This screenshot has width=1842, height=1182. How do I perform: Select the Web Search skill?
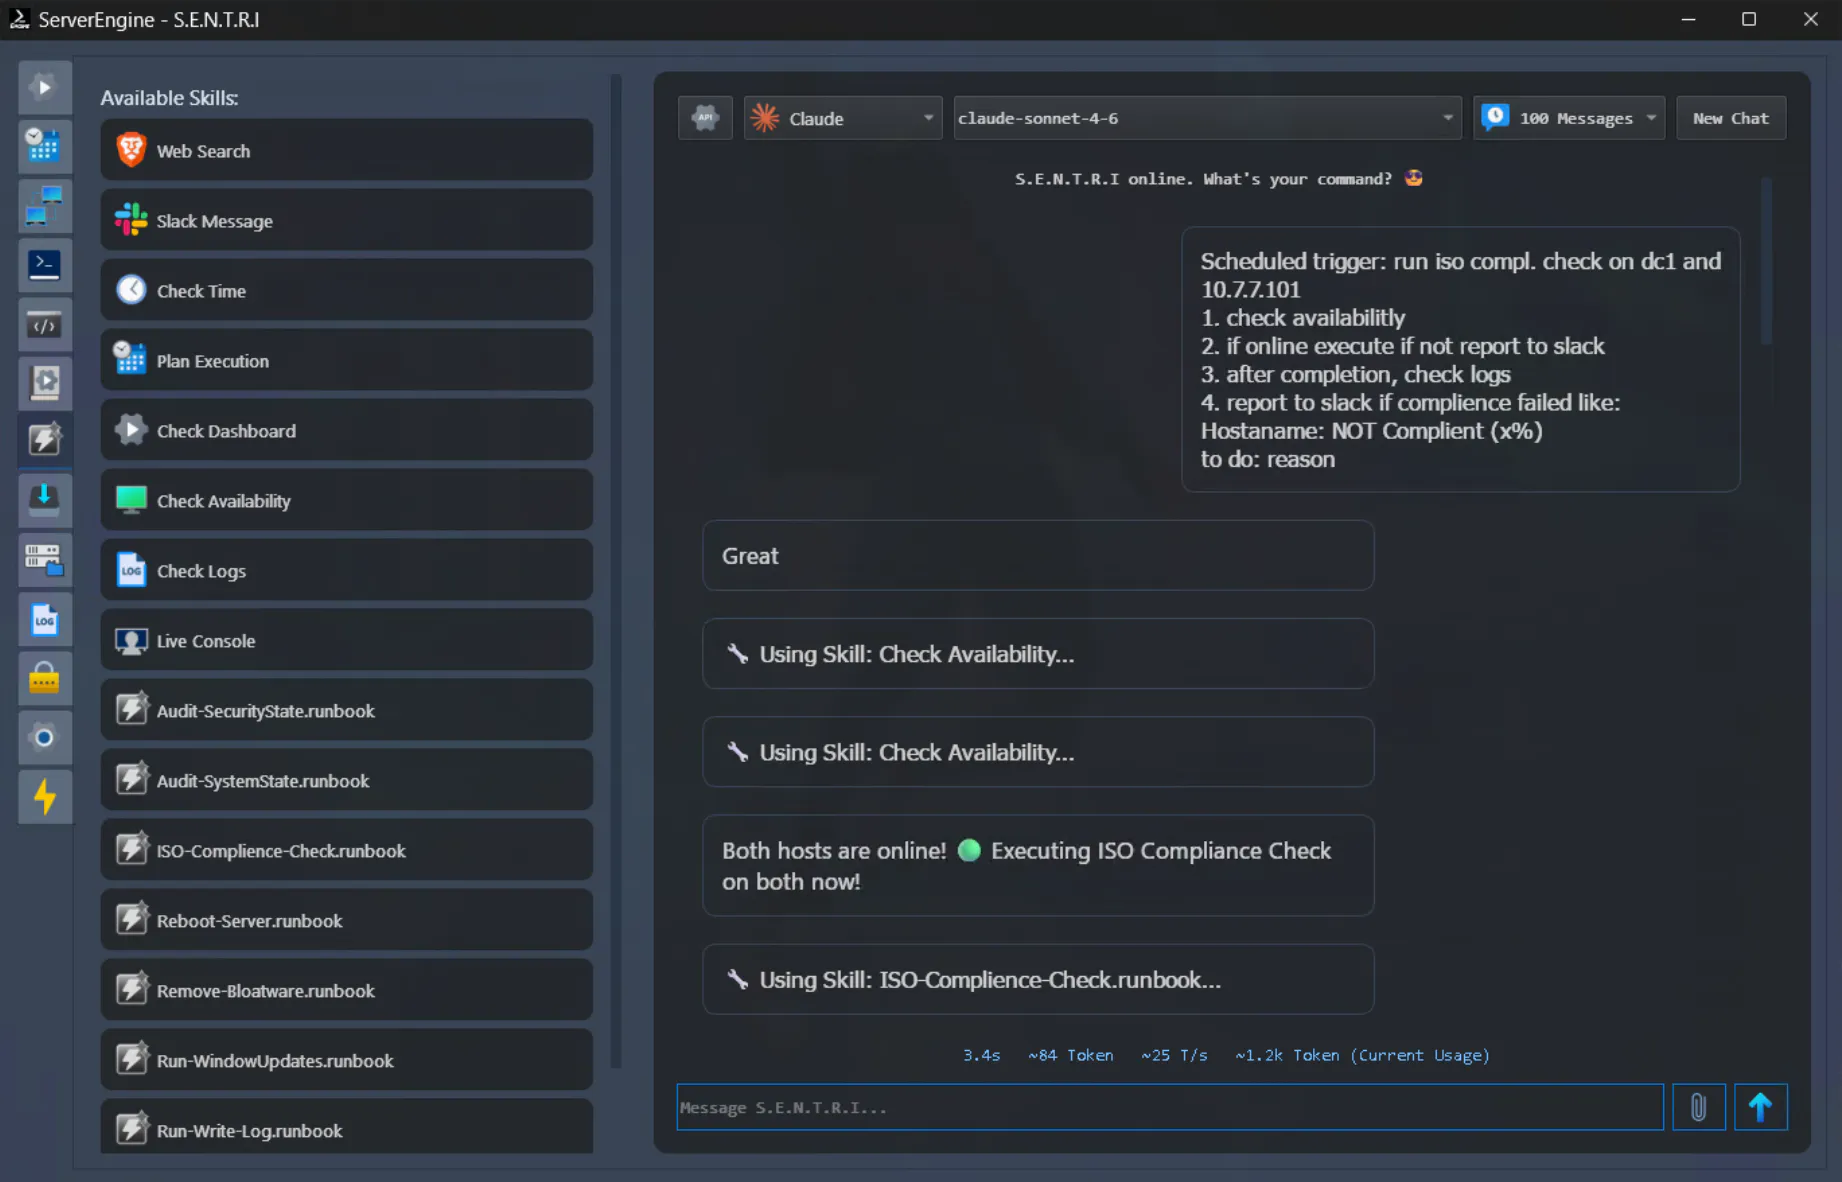[346, 151]
